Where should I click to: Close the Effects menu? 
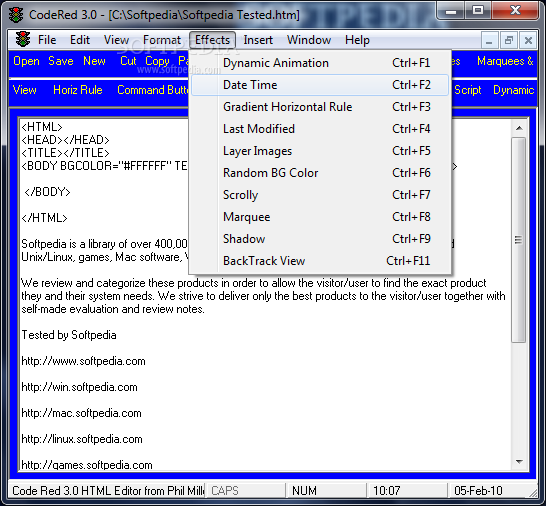tap(212, 40)
